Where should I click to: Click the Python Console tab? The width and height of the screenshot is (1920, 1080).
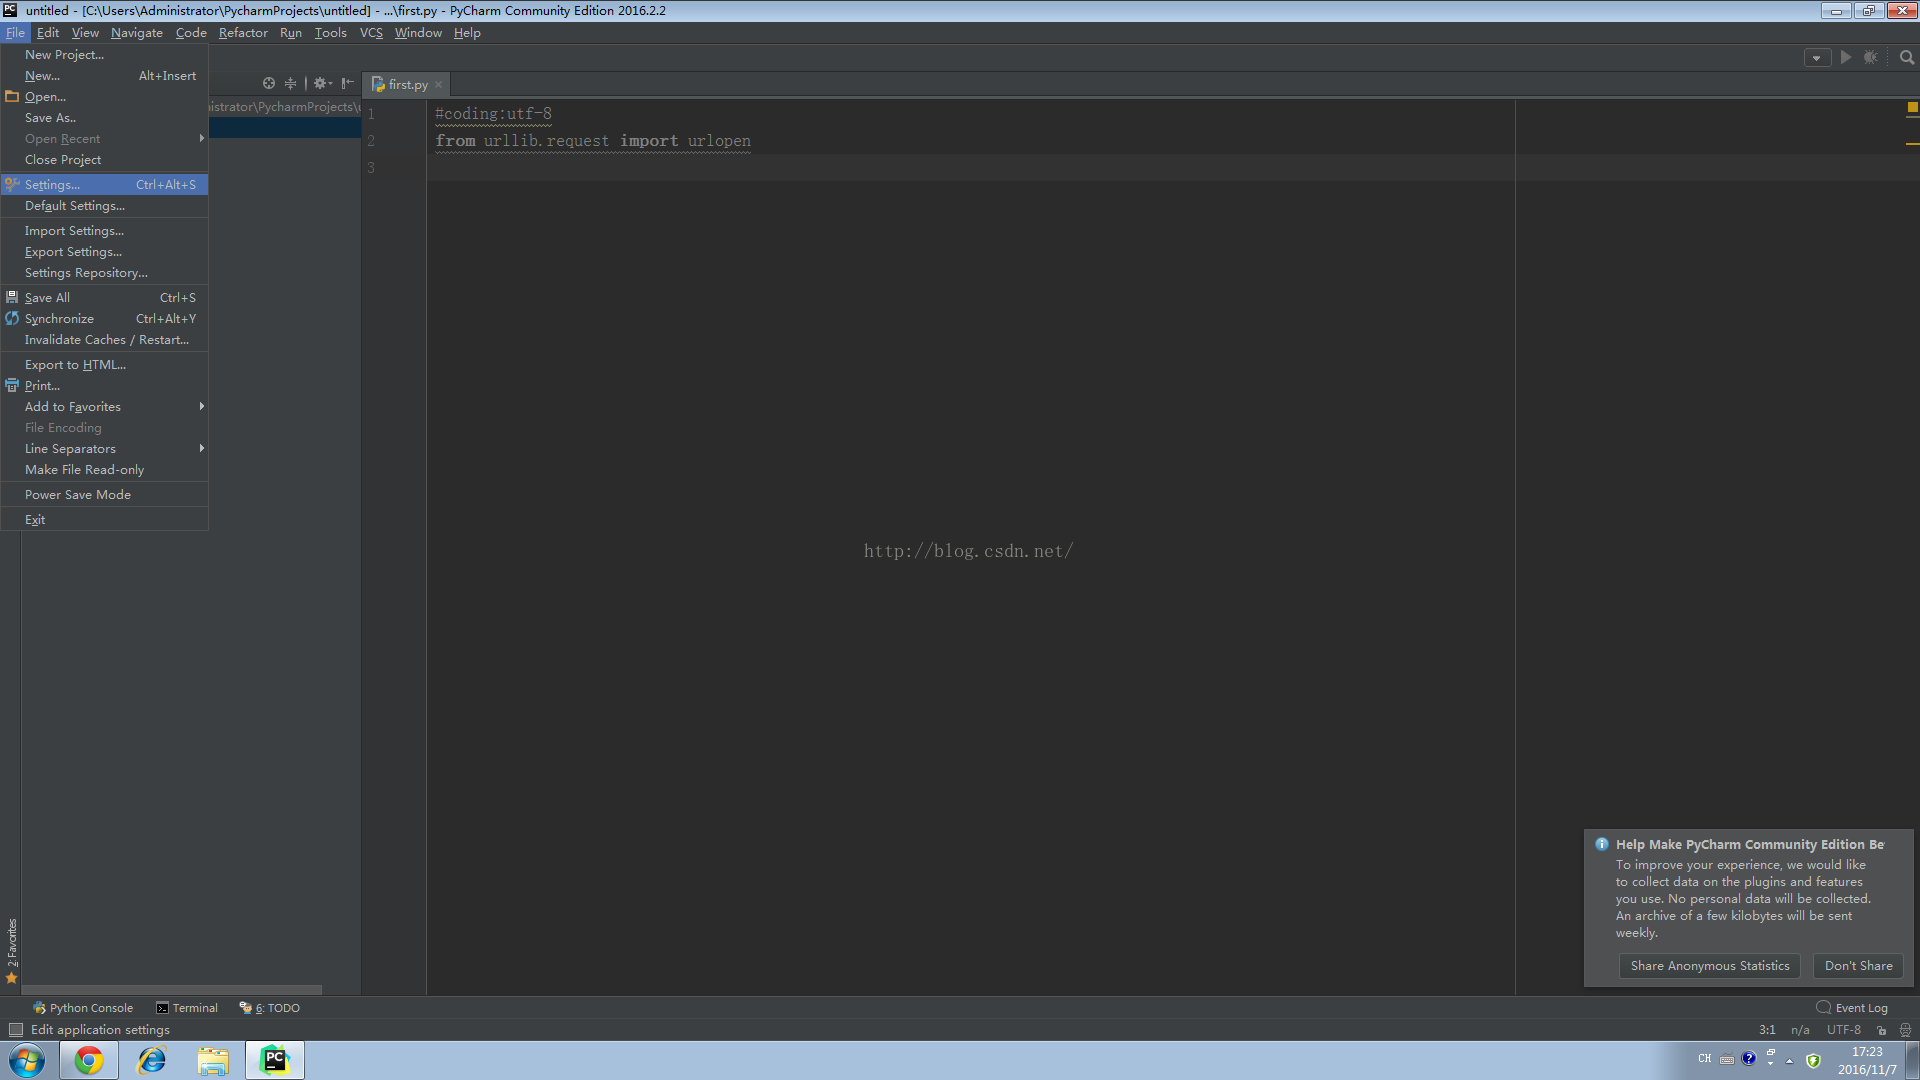coord(82,1006)
